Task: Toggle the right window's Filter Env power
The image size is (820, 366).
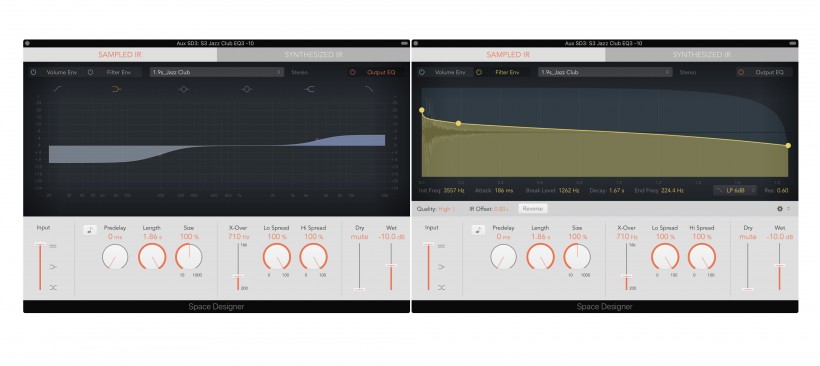Action: (479, 72)
